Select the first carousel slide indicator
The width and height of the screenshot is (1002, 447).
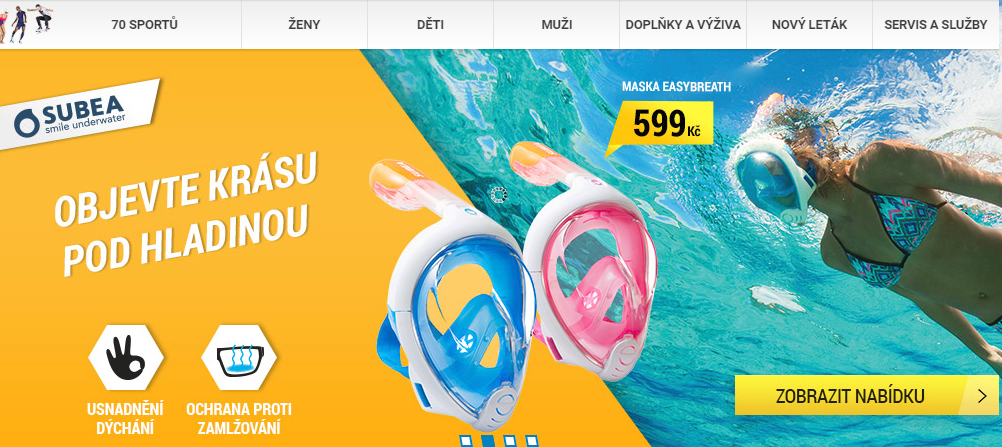point(465,441)
